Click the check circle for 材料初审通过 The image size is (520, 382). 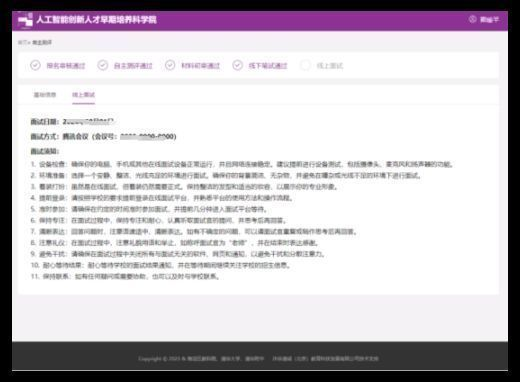point(170,65)
